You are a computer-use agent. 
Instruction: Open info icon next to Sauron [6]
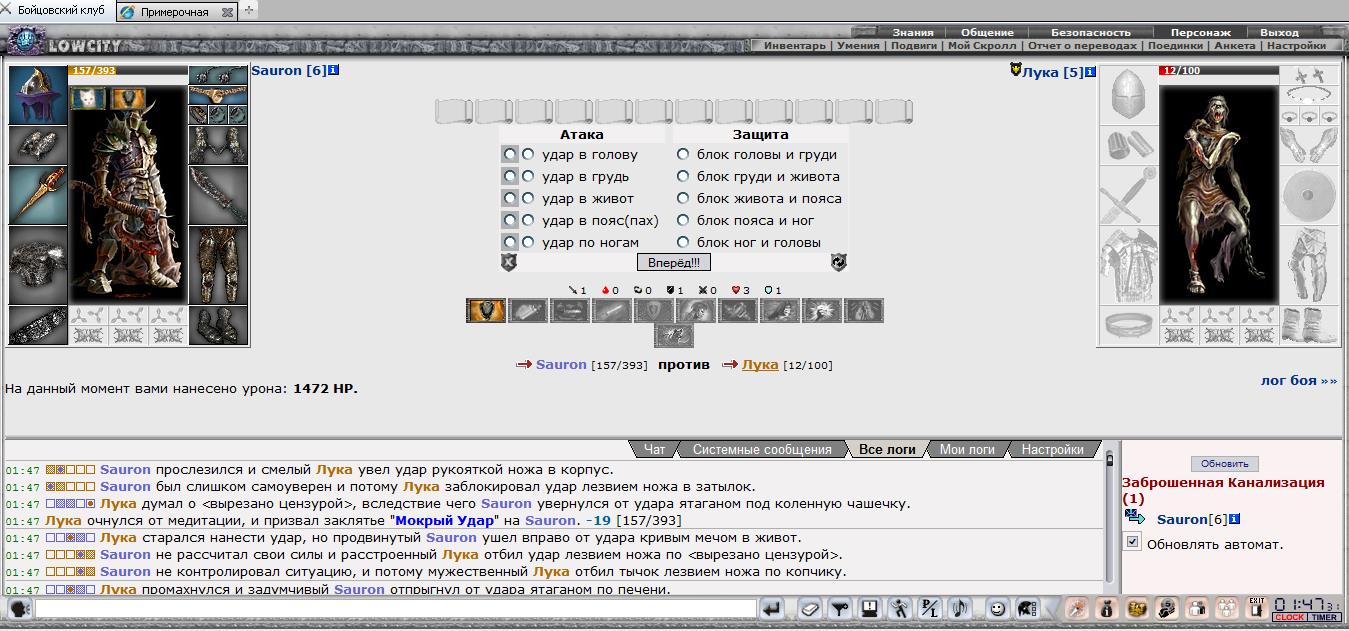(334, 70)
